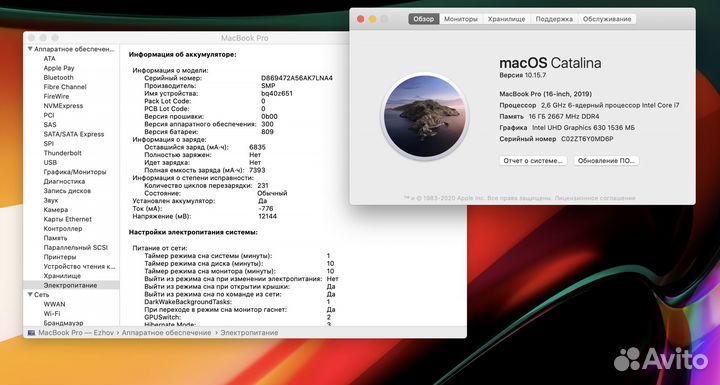This screenshot has width=720, height=385.
Task: Click the Обновление ПО button
Action: [606, 161]
